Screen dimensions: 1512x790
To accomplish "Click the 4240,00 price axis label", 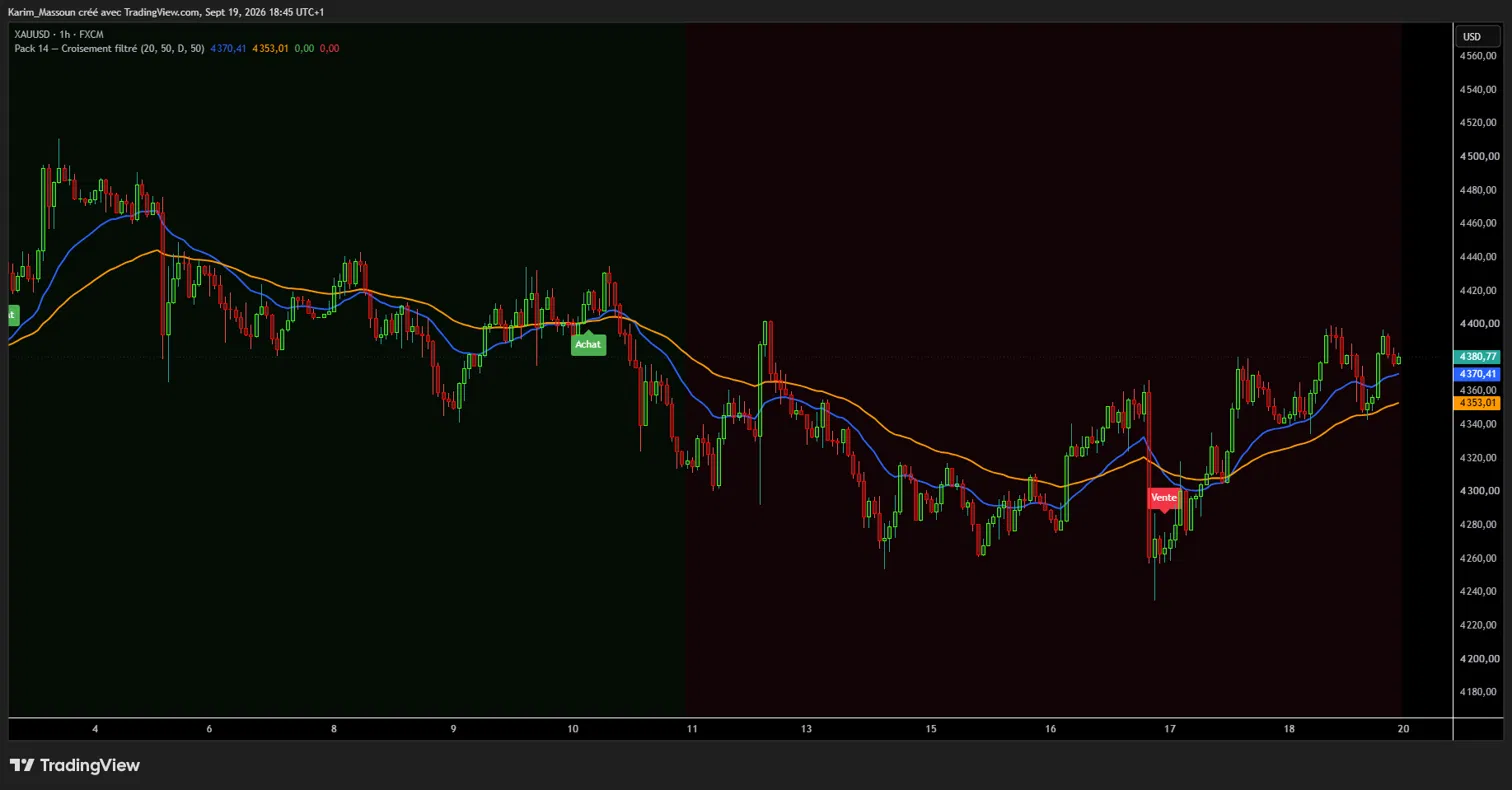I will [1478, 591].
